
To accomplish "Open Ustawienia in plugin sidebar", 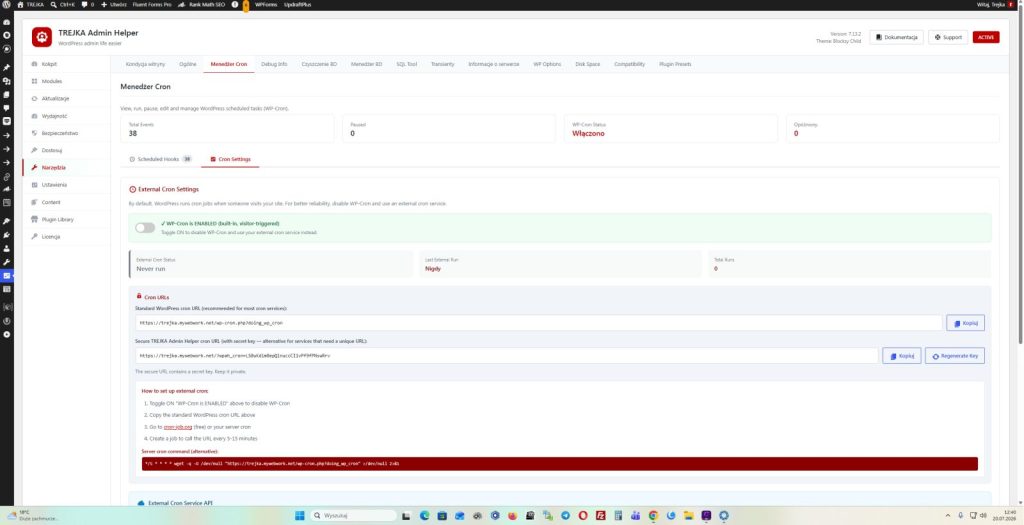I will (65, 185).
